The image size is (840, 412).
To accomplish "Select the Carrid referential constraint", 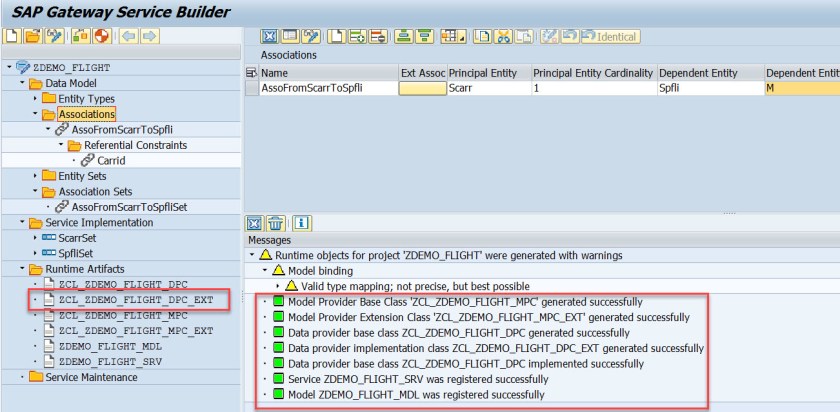I will click(111, 161).
